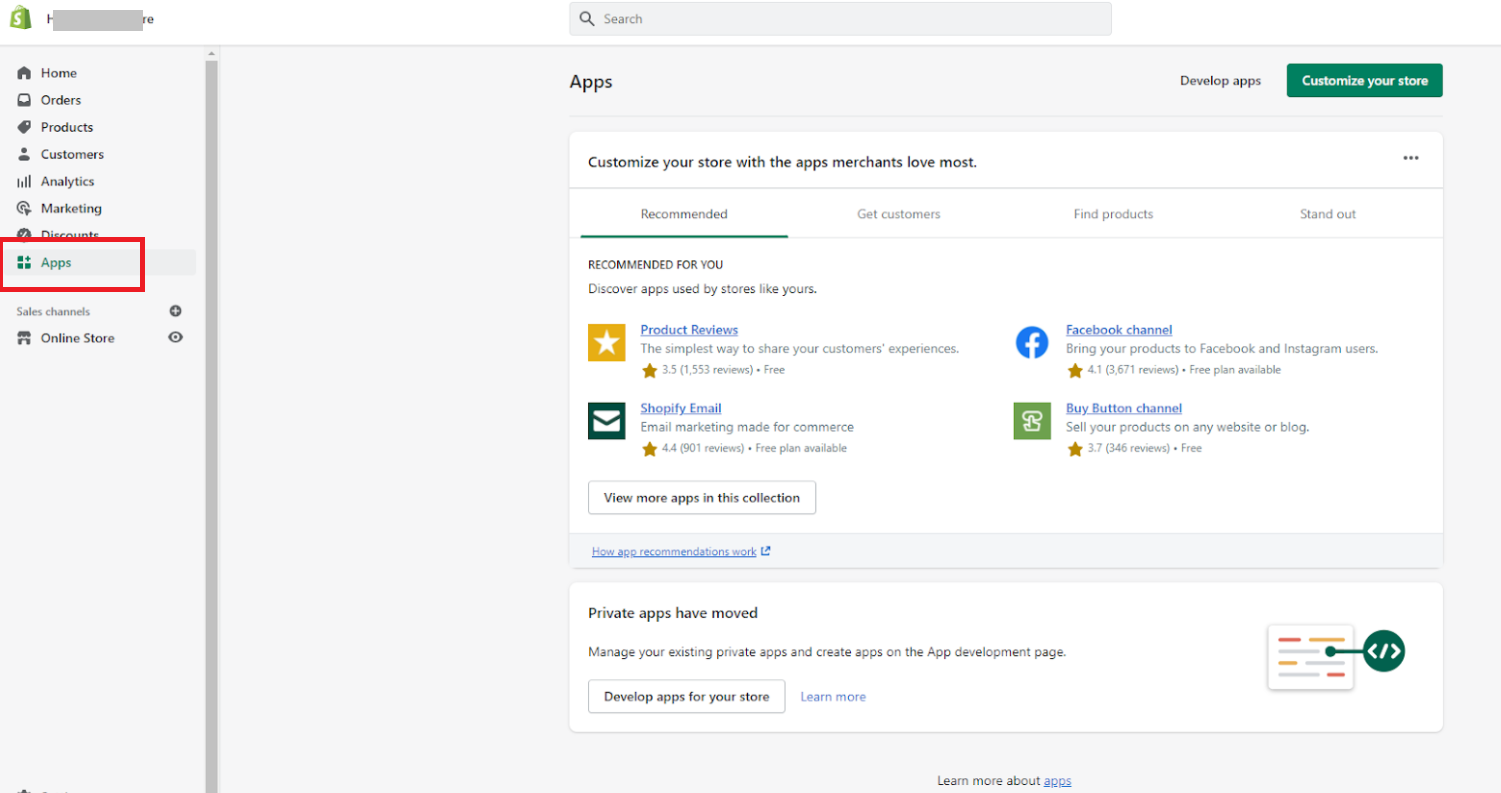Switch to the Find products tab
Screen dimensions: 1501x793
click(1113, 214)
